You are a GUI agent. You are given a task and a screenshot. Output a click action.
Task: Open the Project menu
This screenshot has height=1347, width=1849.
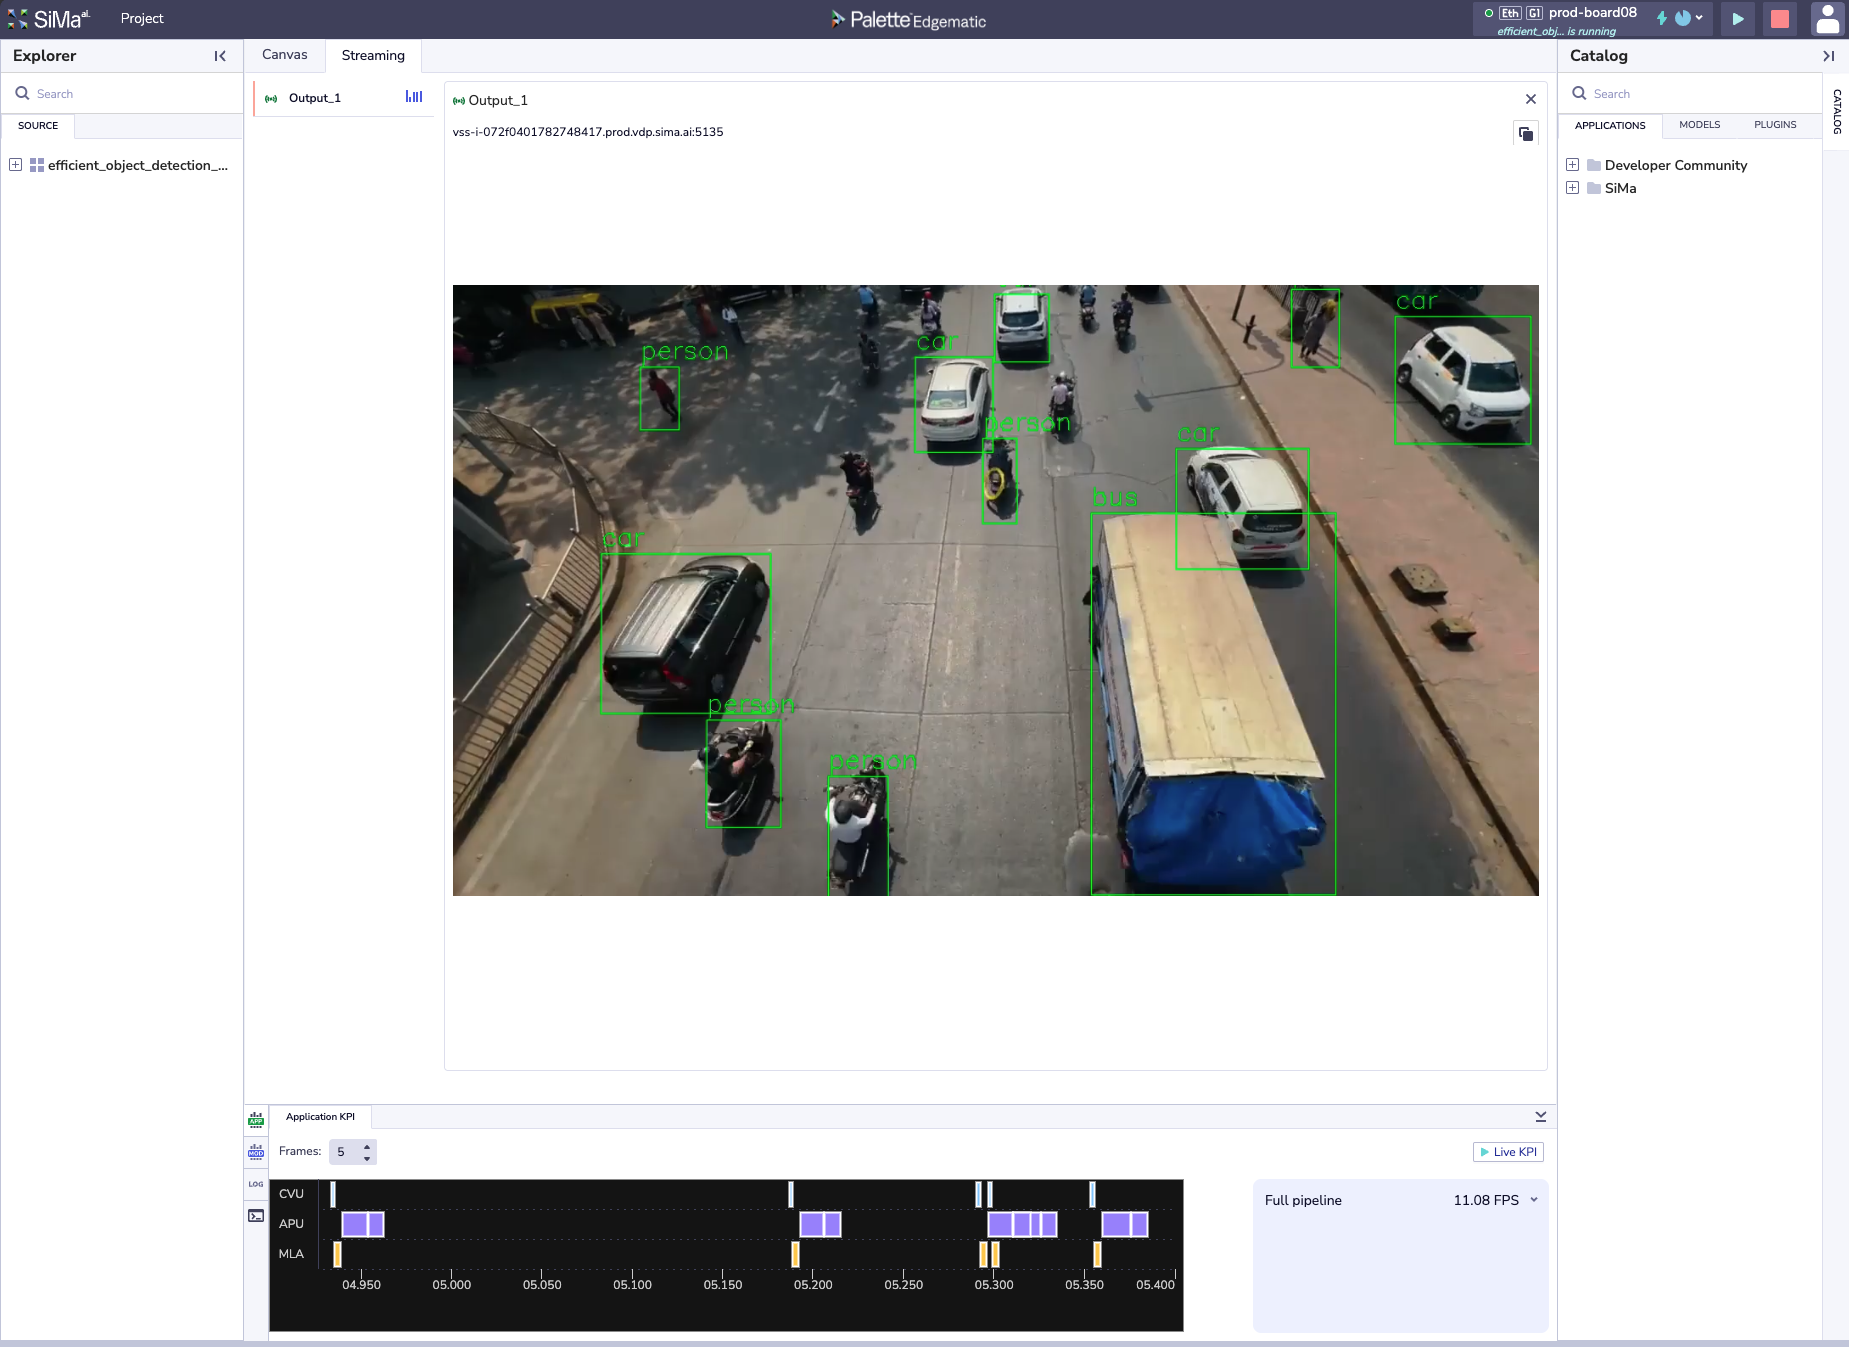142,19
